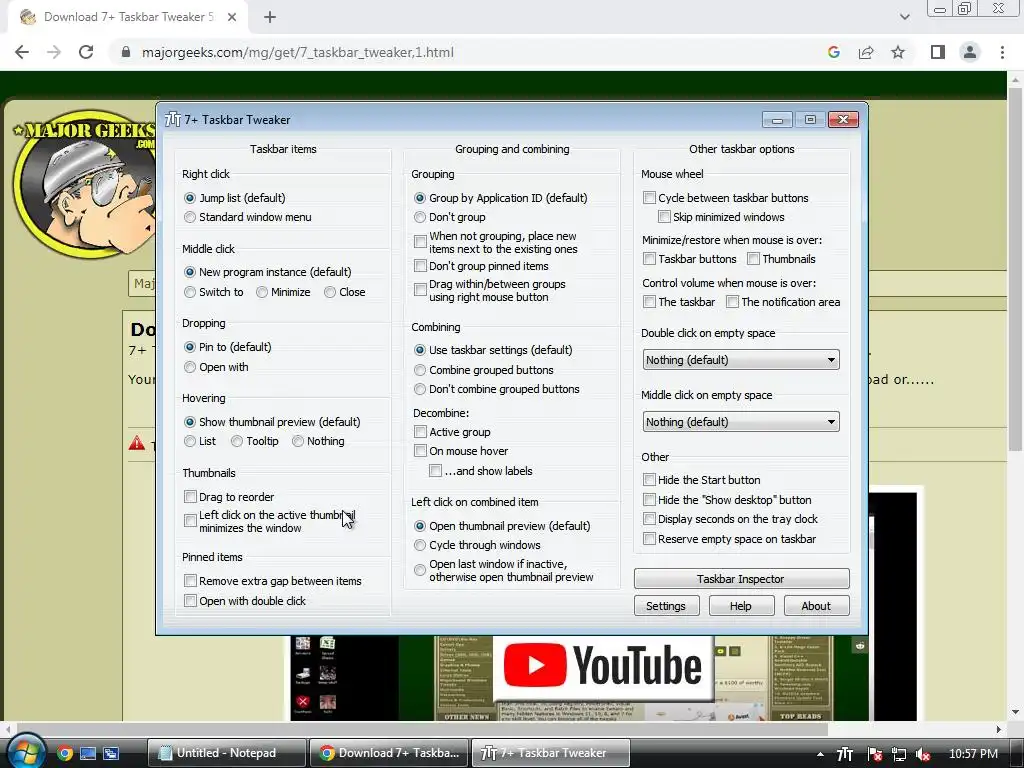The image size is (1024, 768).
Task: Enable Display seconds on tray clock
Action: (x=649, y=519)
